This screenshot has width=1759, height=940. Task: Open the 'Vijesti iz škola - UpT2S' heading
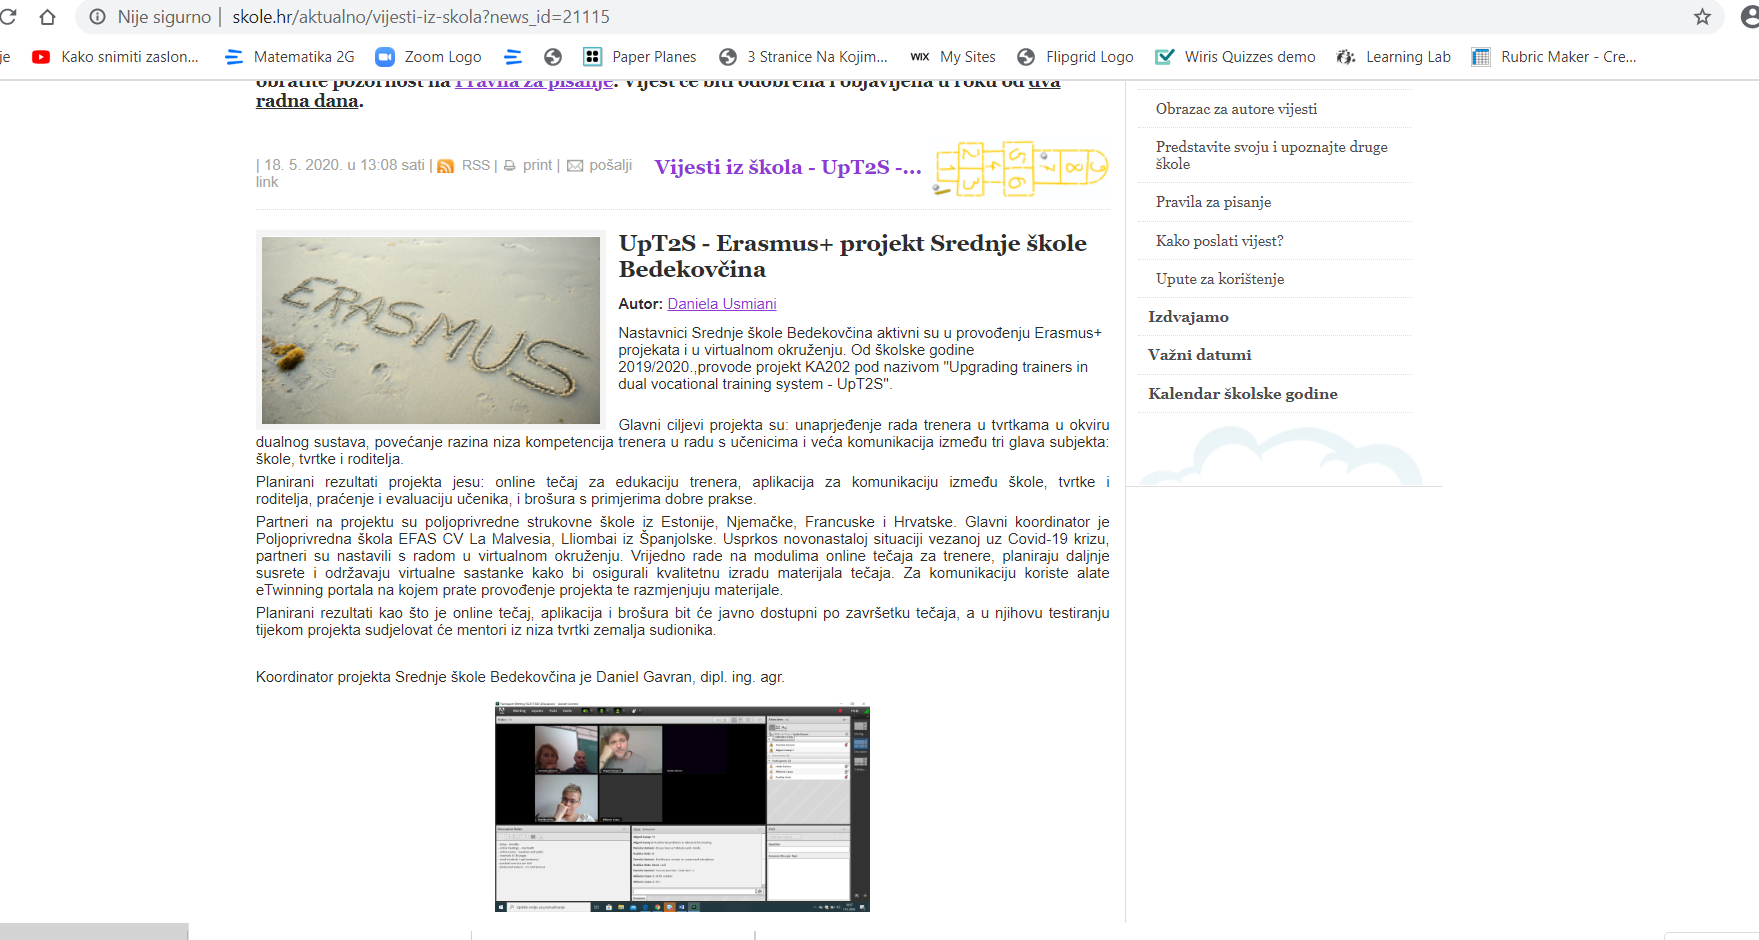[788, 167]
